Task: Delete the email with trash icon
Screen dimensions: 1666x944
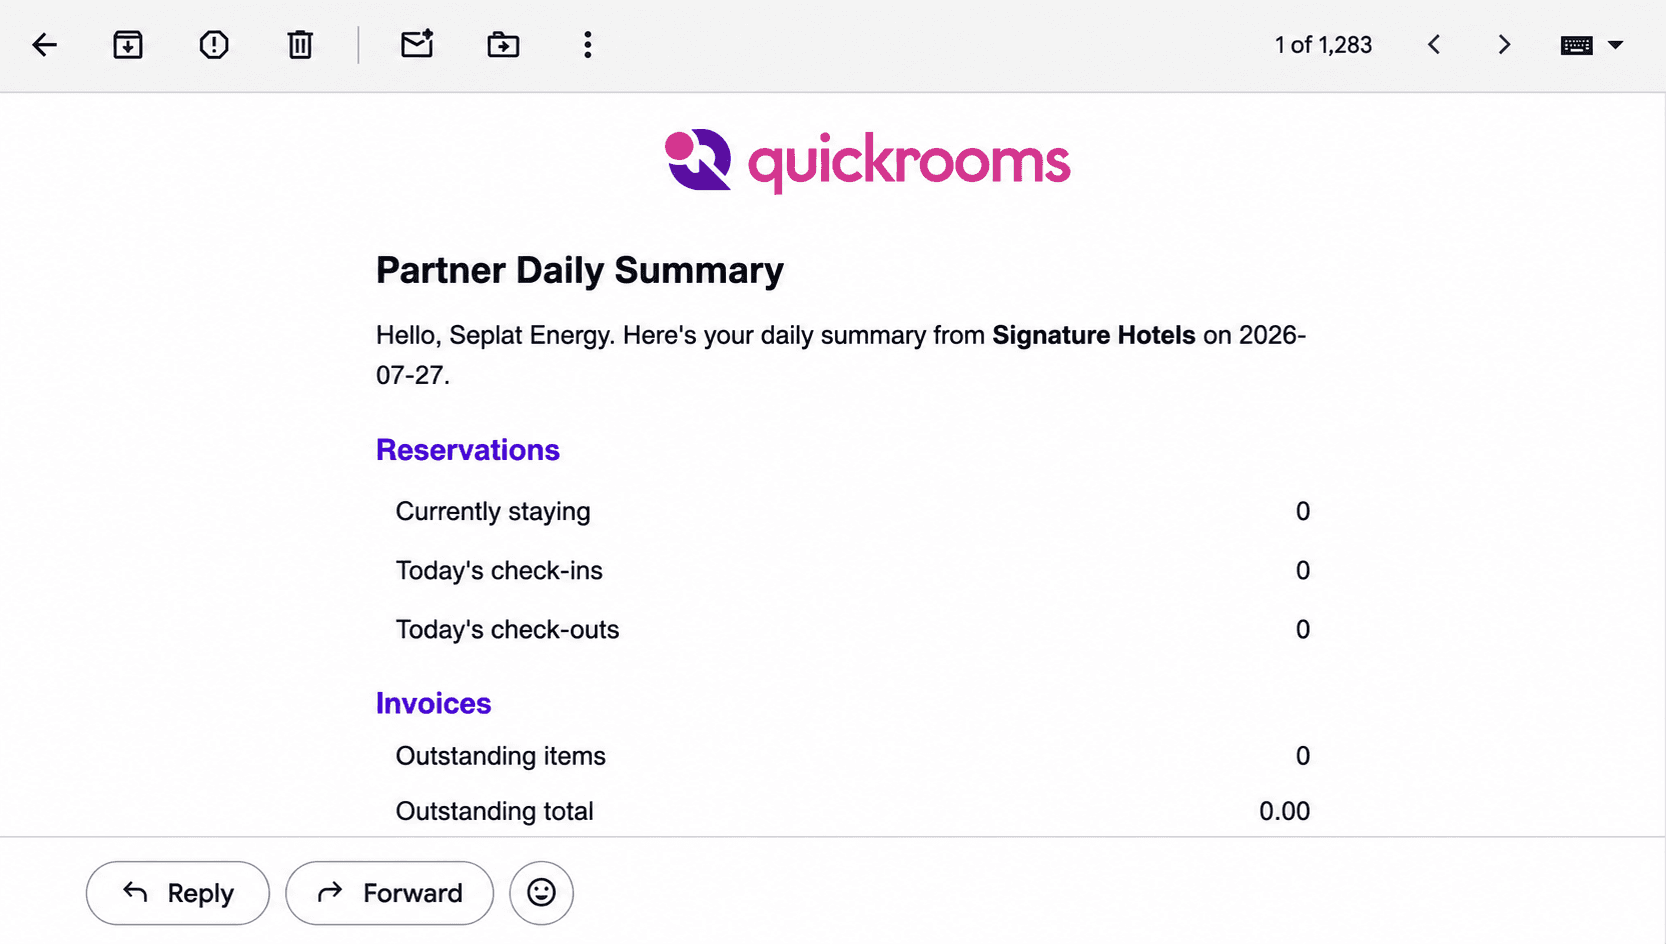Action: click(300, 45)
